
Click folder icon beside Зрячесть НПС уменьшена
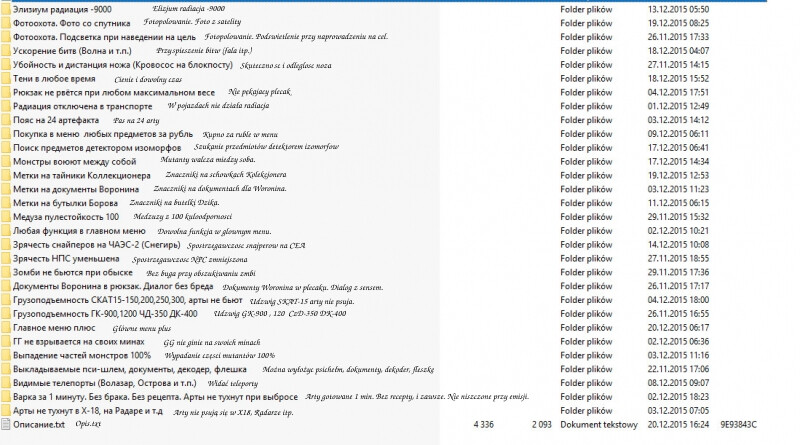6,258
